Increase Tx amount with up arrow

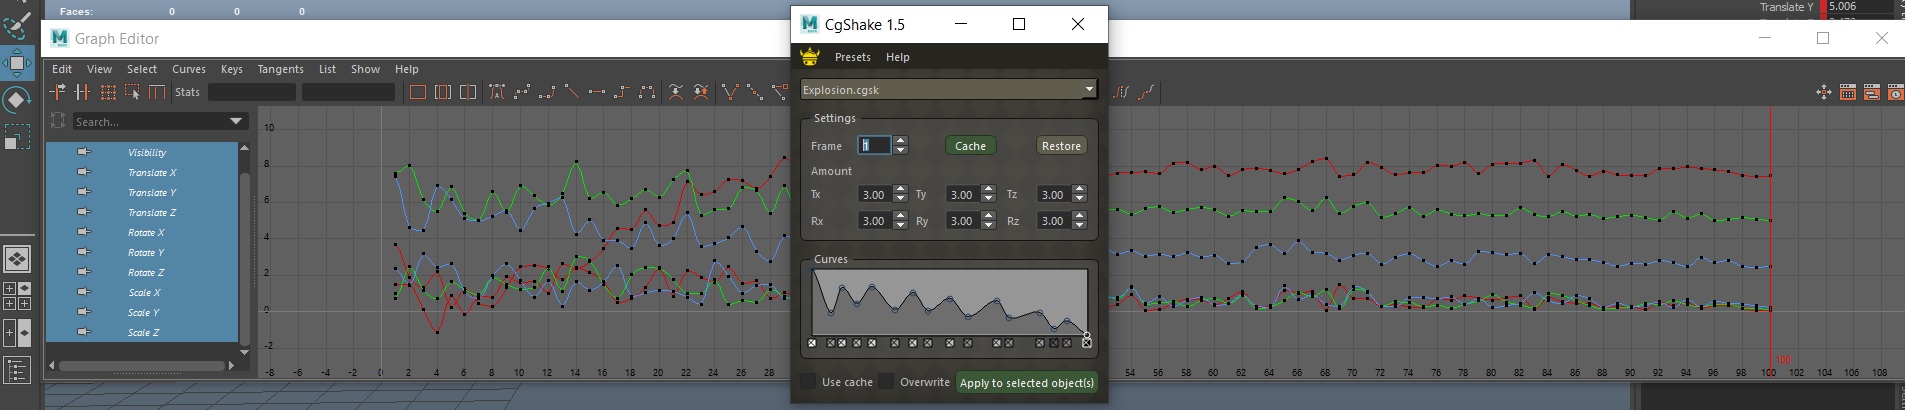pos(900,190)
